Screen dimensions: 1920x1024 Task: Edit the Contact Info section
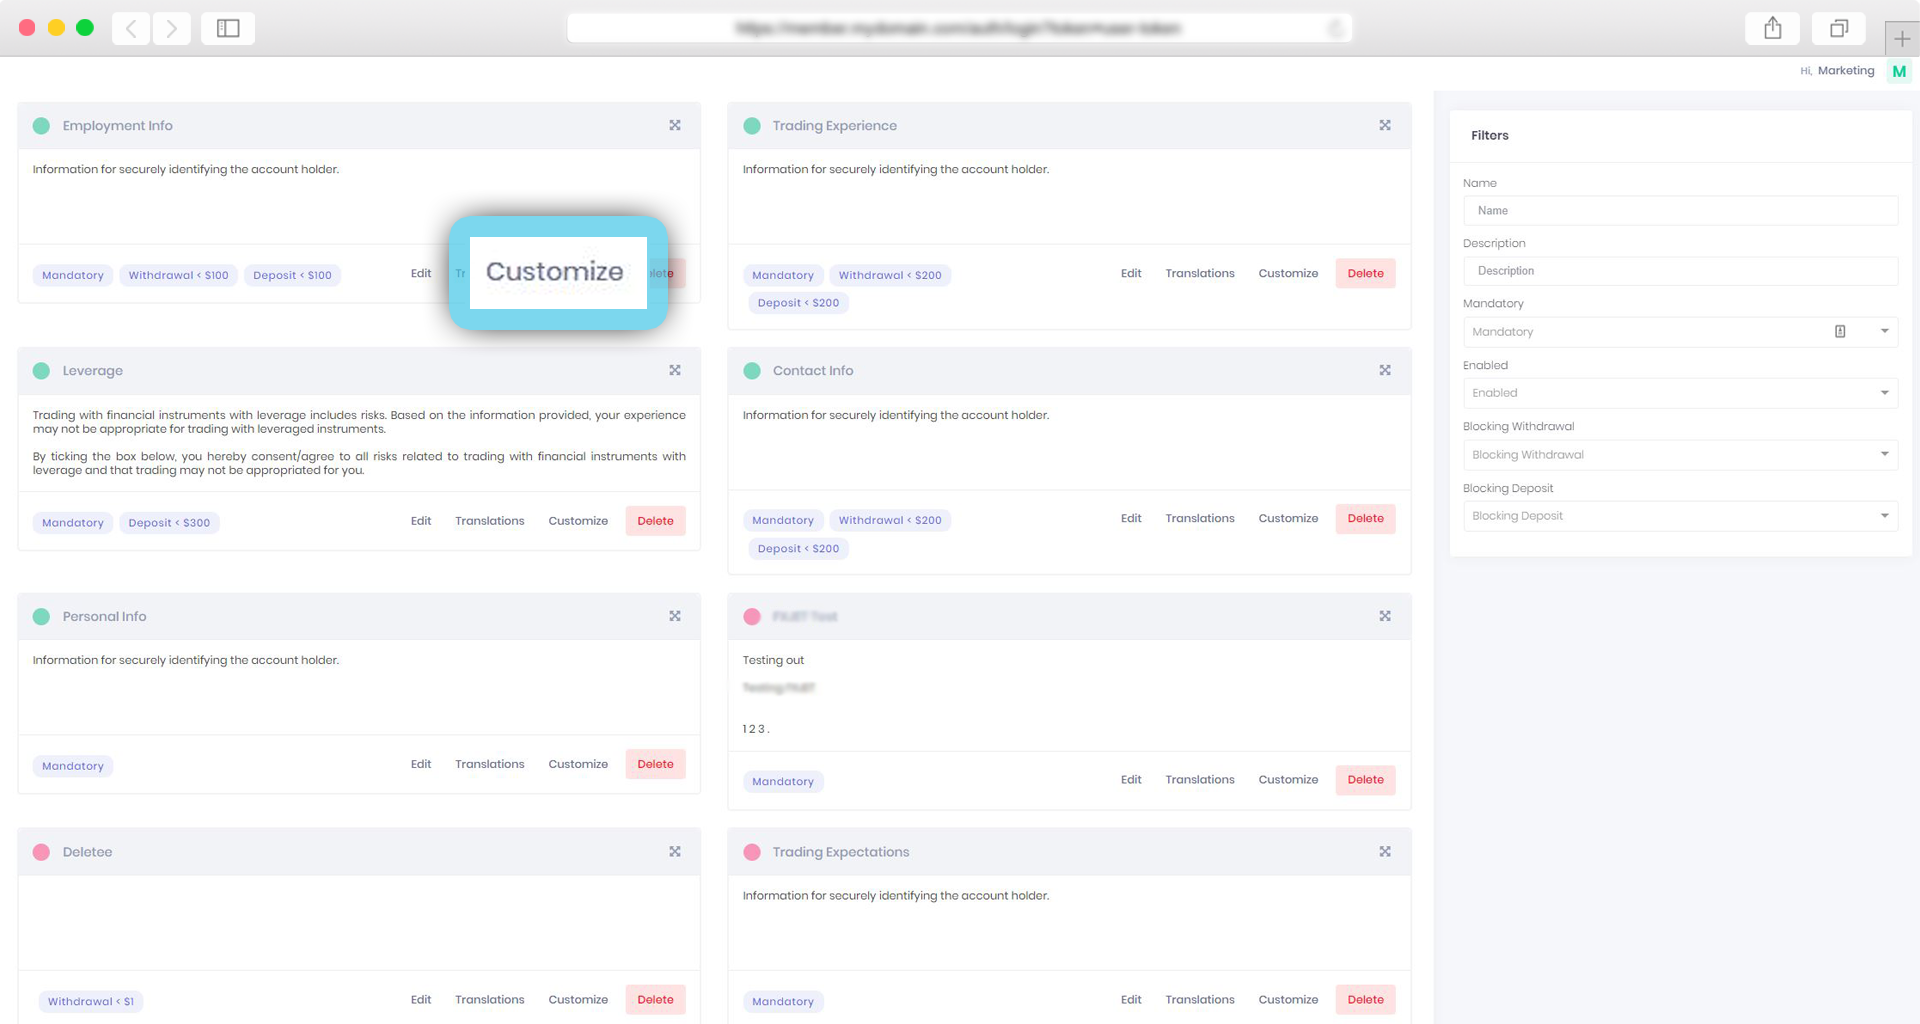[1131, 519]
